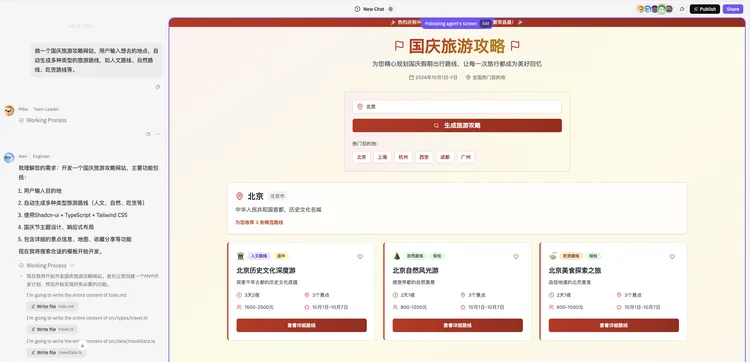The height and width of the screenshot is (362, 750).
Task: Click the team avatars group in header
Action: tap(655, 9)
